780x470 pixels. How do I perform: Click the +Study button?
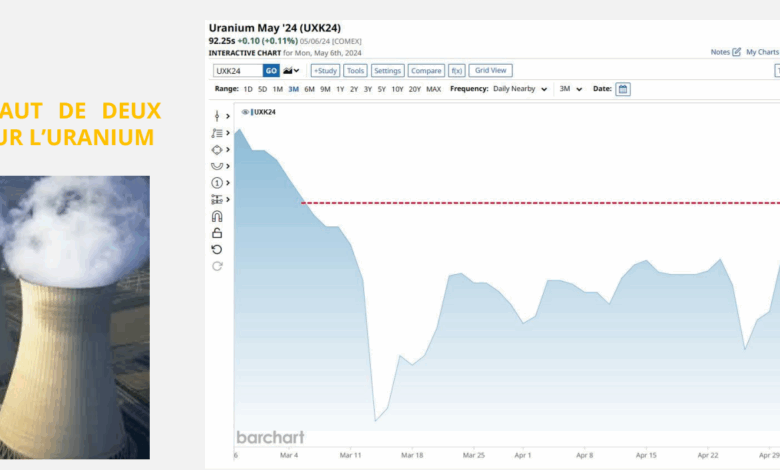(325, 71)
